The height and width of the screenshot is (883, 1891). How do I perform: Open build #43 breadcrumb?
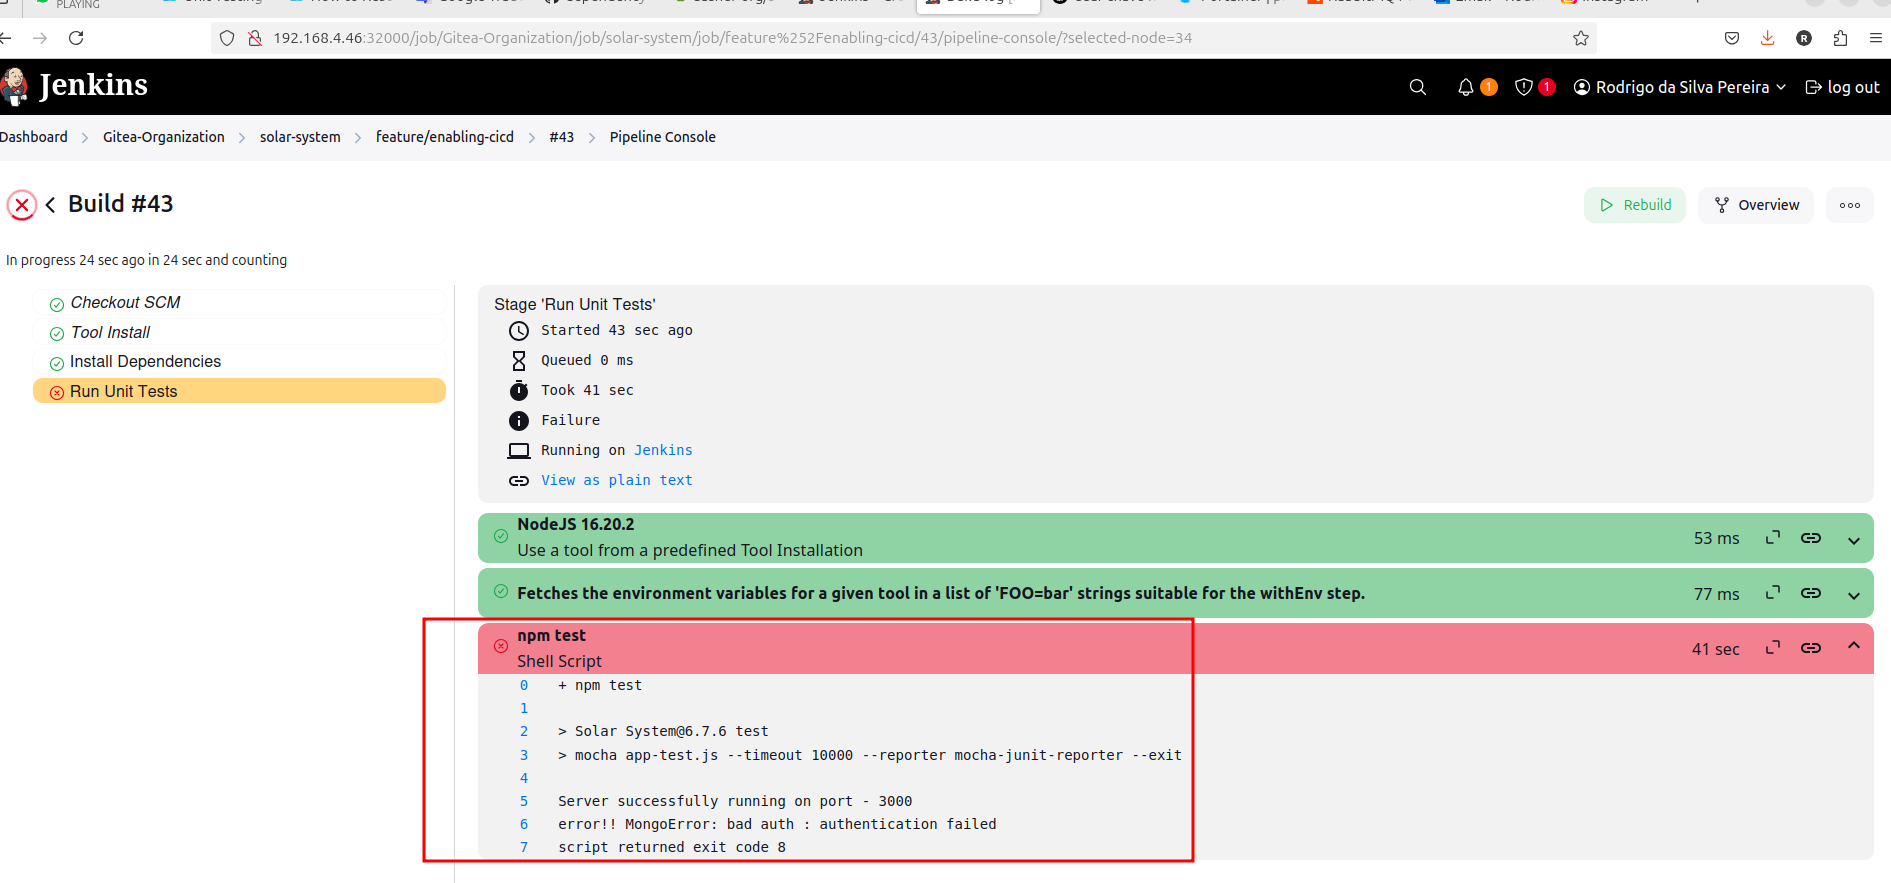click(x=562, y=137)
